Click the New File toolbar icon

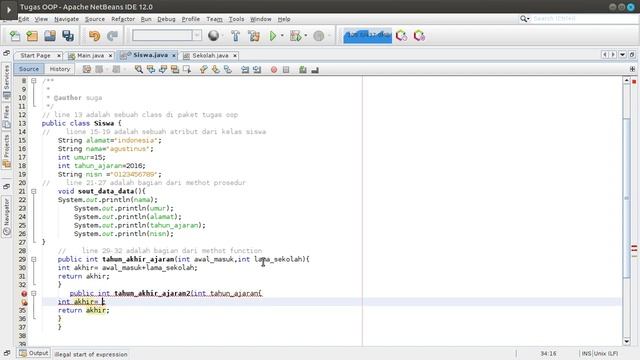(x=15, y=36)
